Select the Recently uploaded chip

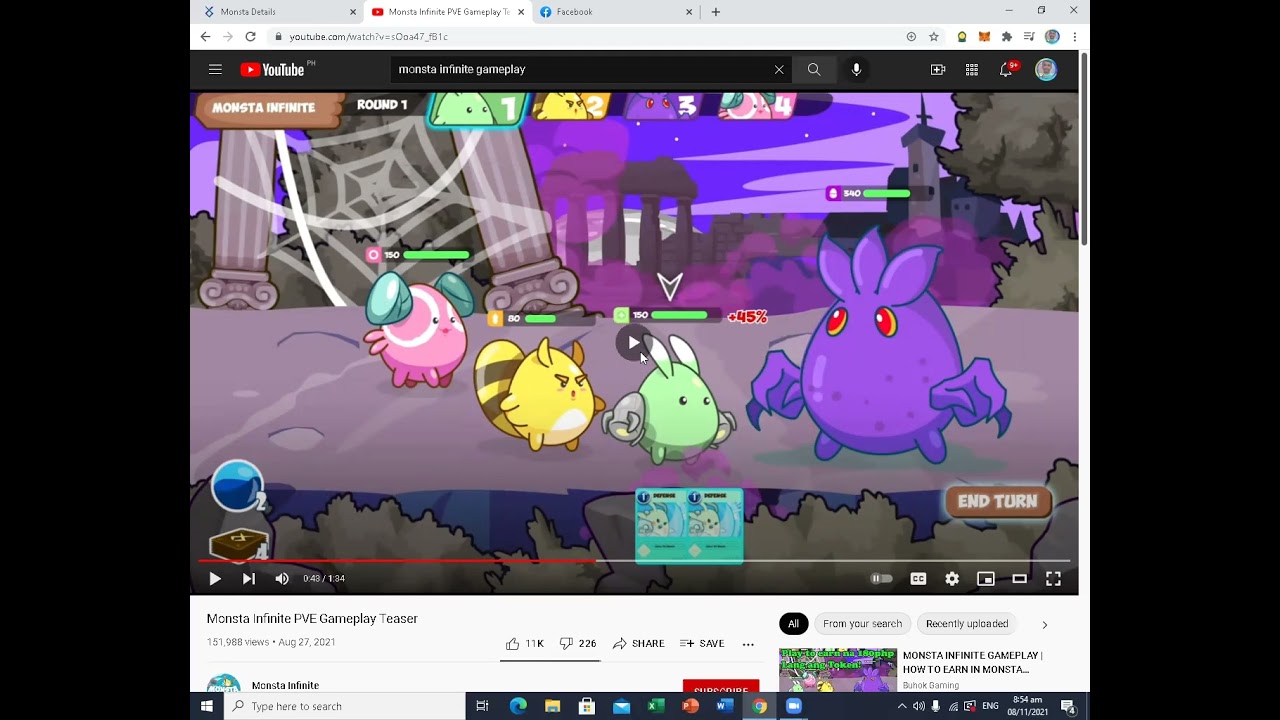pyautogui.click(x=967, y=624)
